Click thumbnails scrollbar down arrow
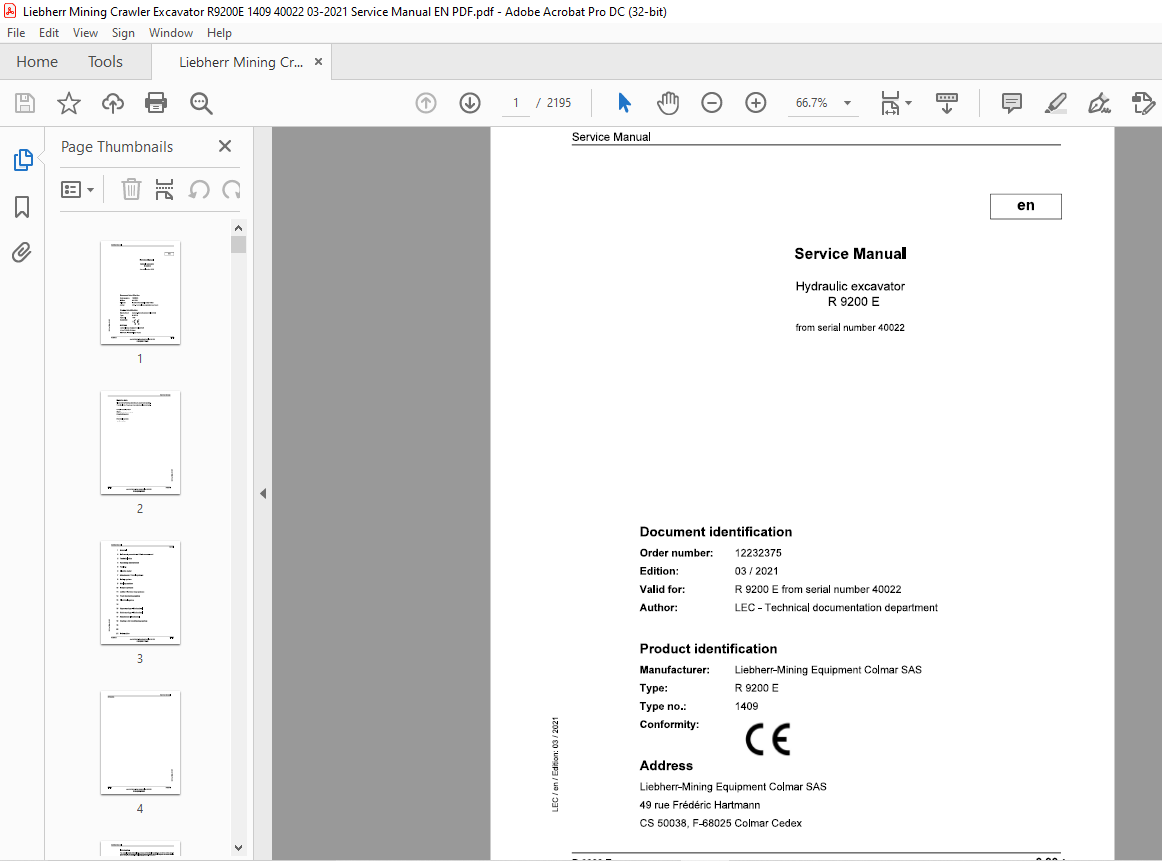Viewport: 1162px width, 861px height. (x=238, y=848)
